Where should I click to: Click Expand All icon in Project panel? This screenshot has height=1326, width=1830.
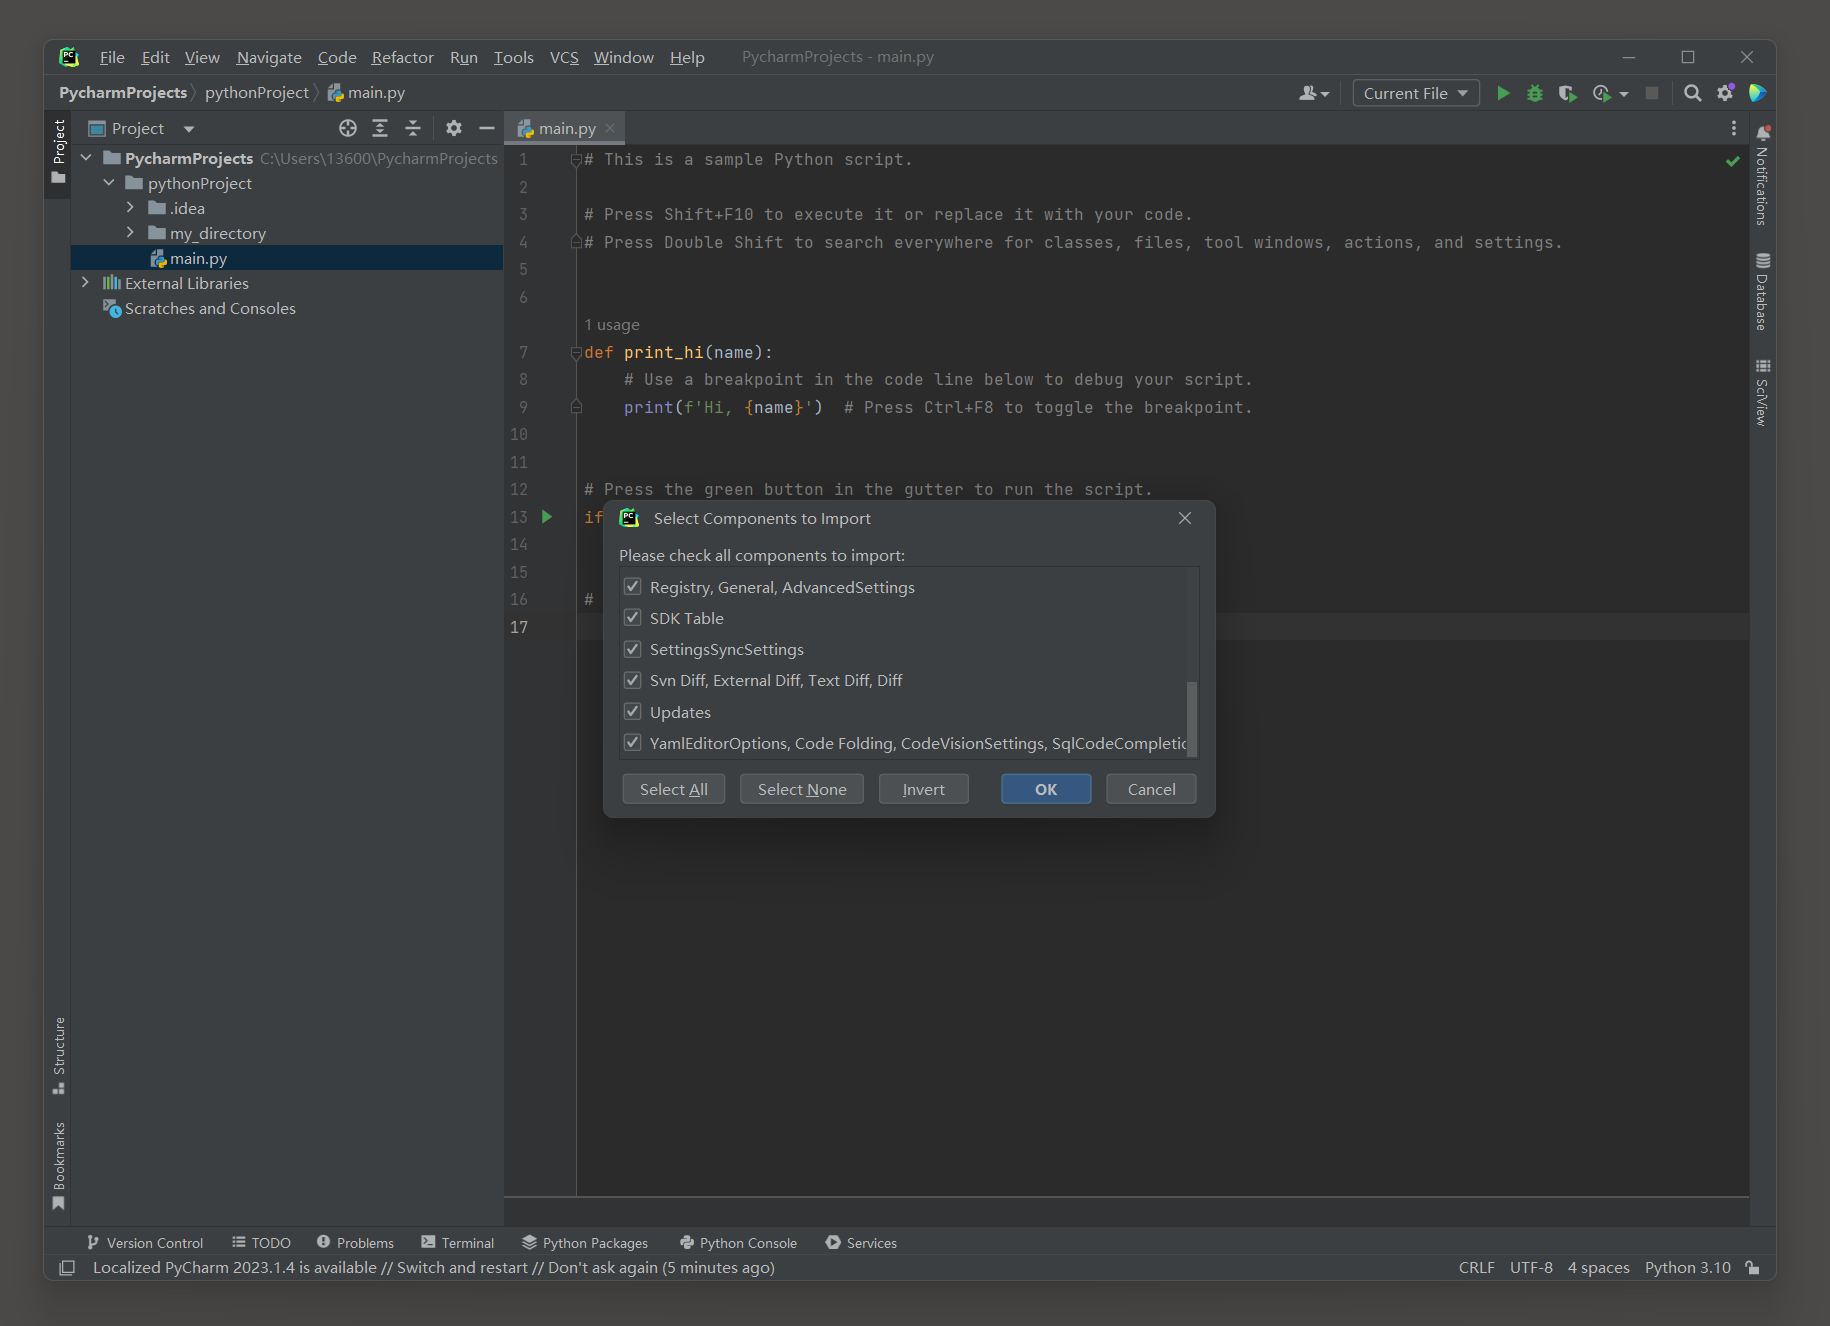[x=380, y=128]
